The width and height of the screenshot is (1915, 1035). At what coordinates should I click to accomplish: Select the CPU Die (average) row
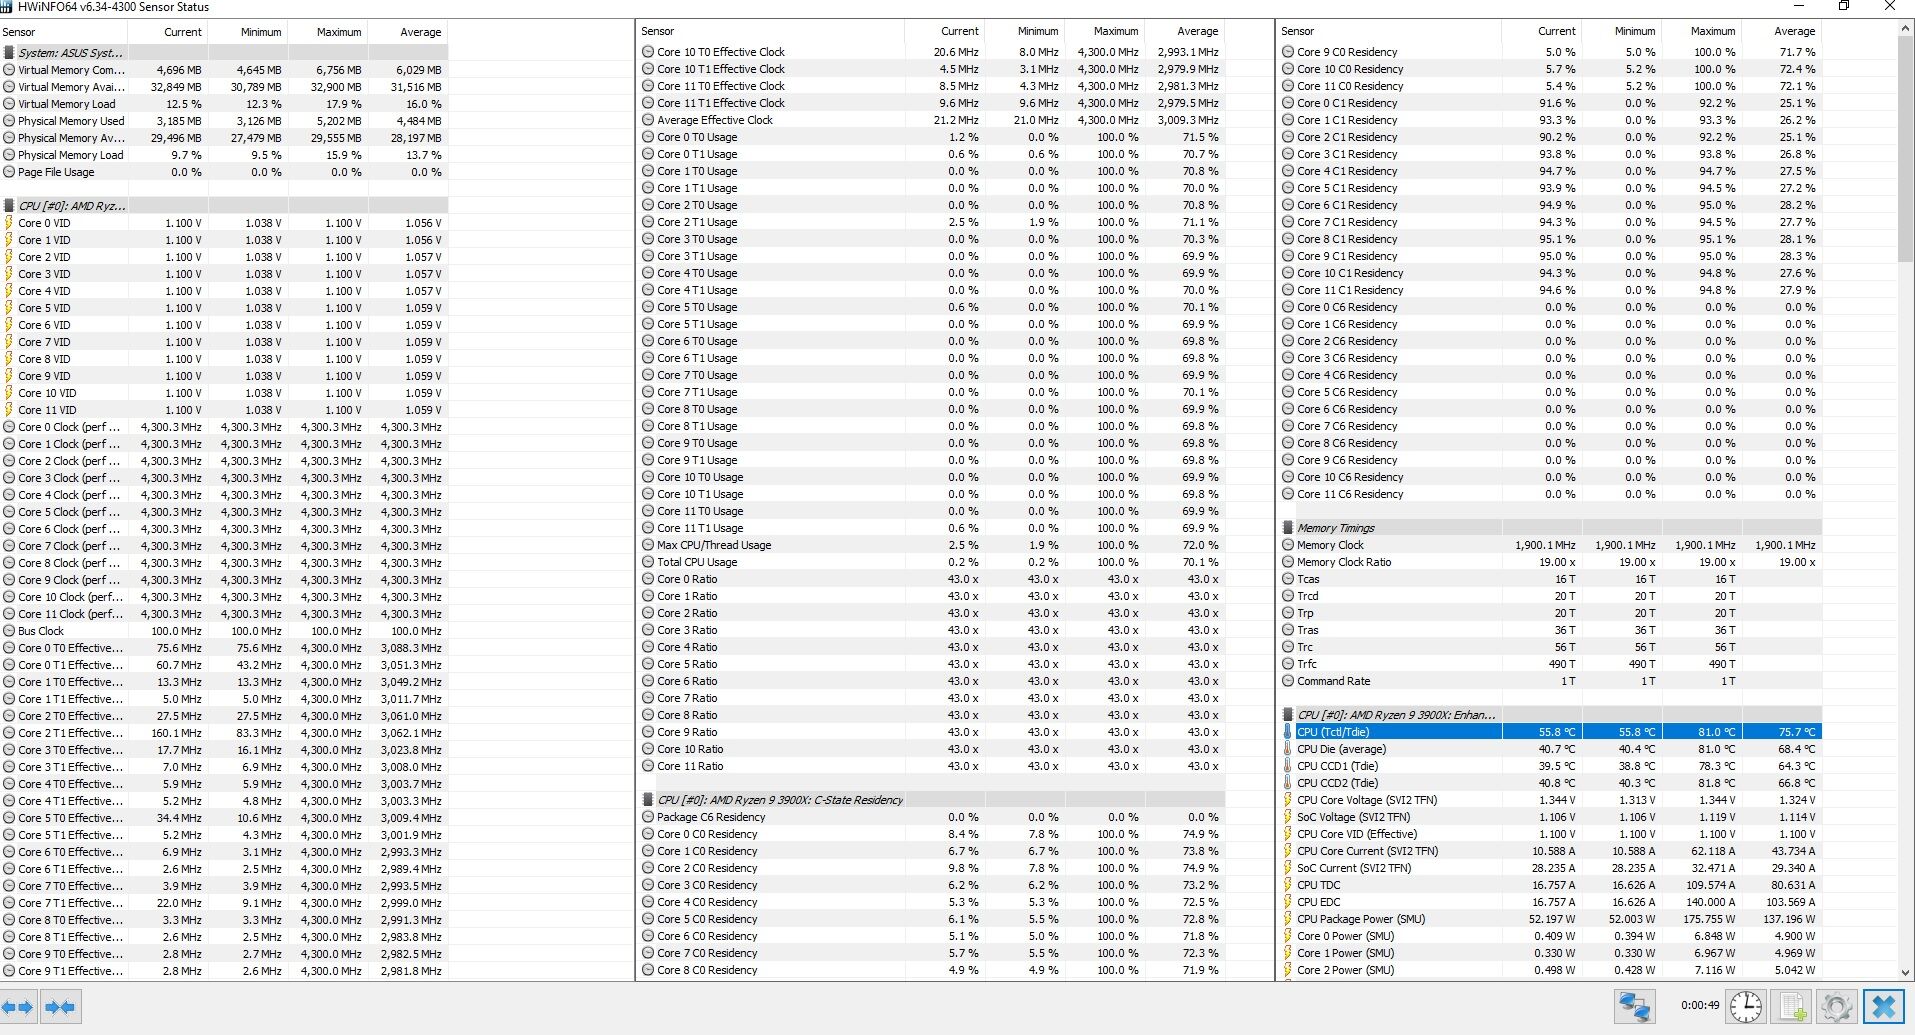pos(1551,749)
